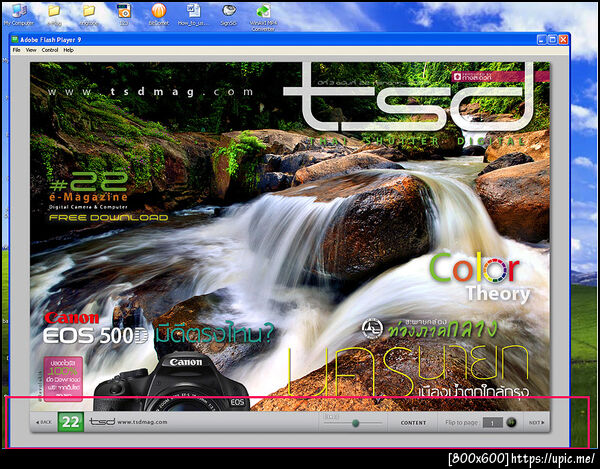Open the WinAVI MP4 Converter desktop icon
The width and height of the screenshot is (600, 469).
click(x=263, y=17)
